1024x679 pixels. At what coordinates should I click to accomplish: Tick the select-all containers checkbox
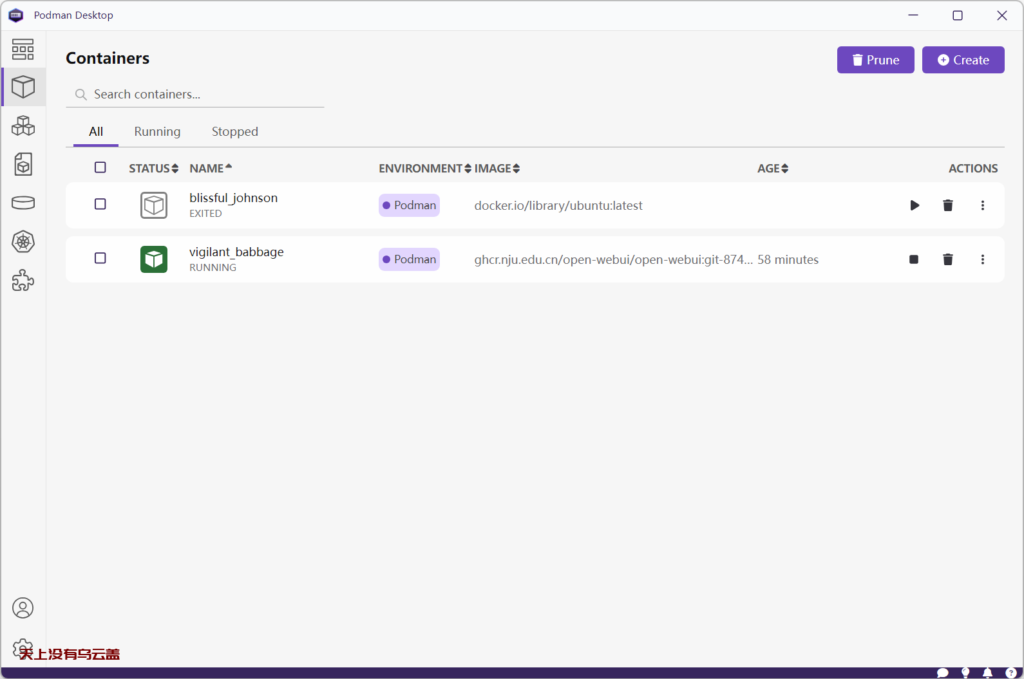coord(100,167)
